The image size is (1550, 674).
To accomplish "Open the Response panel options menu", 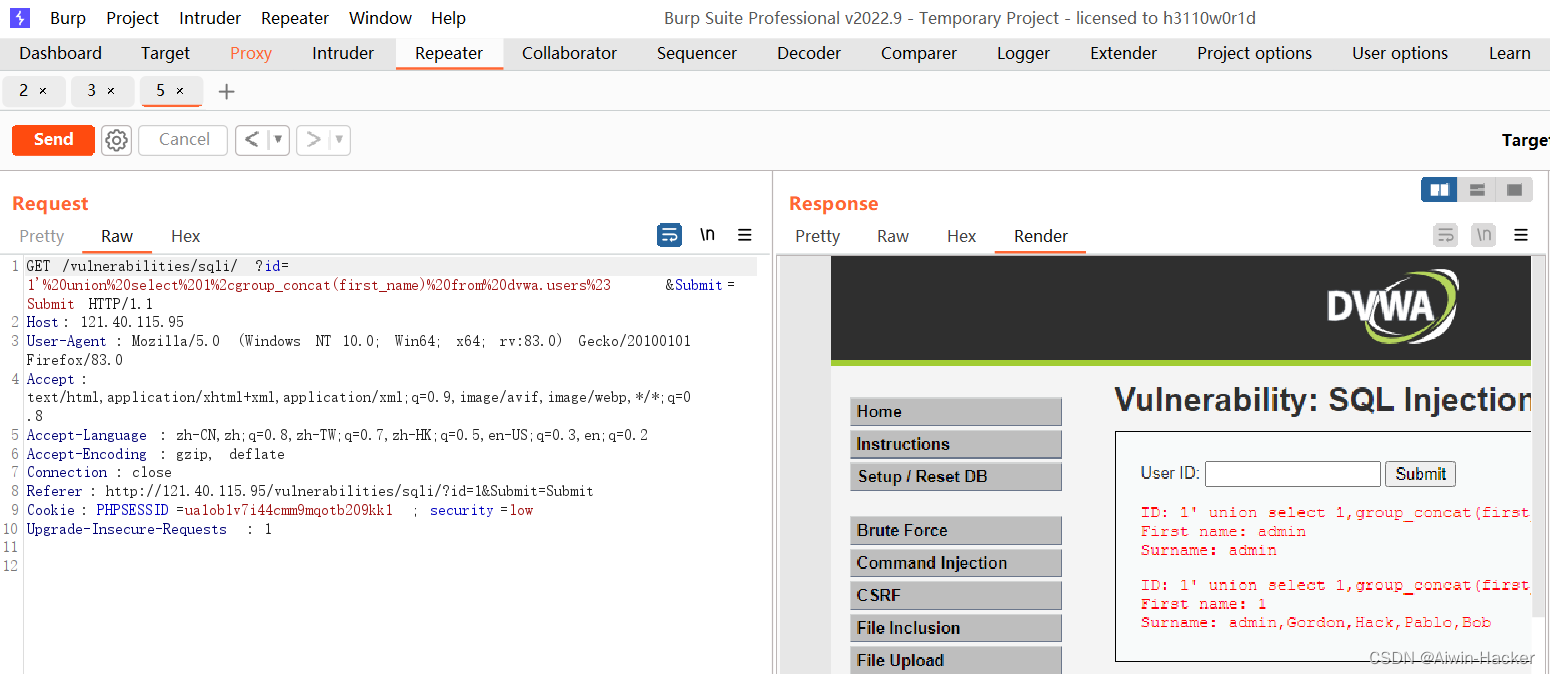I will click(x=1521, y=235).
